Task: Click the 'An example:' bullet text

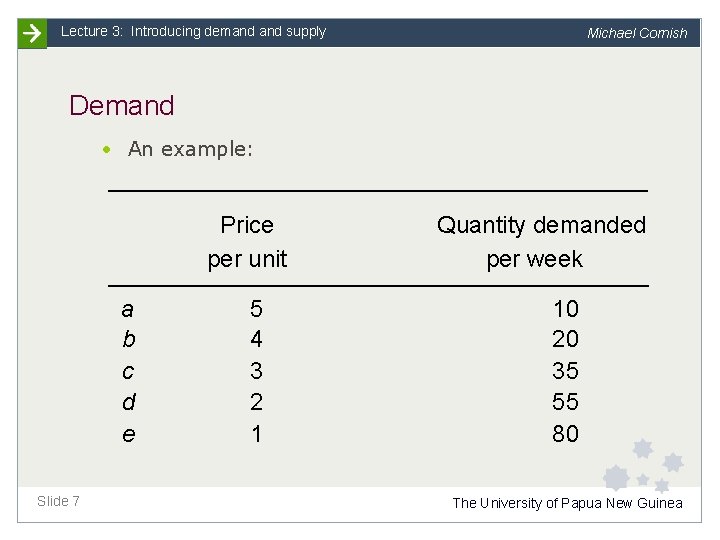Action: 190,149
